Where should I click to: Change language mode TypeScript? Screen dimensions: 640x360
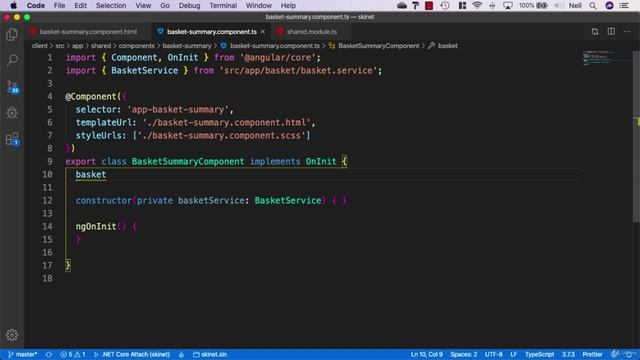pos(540,354)
